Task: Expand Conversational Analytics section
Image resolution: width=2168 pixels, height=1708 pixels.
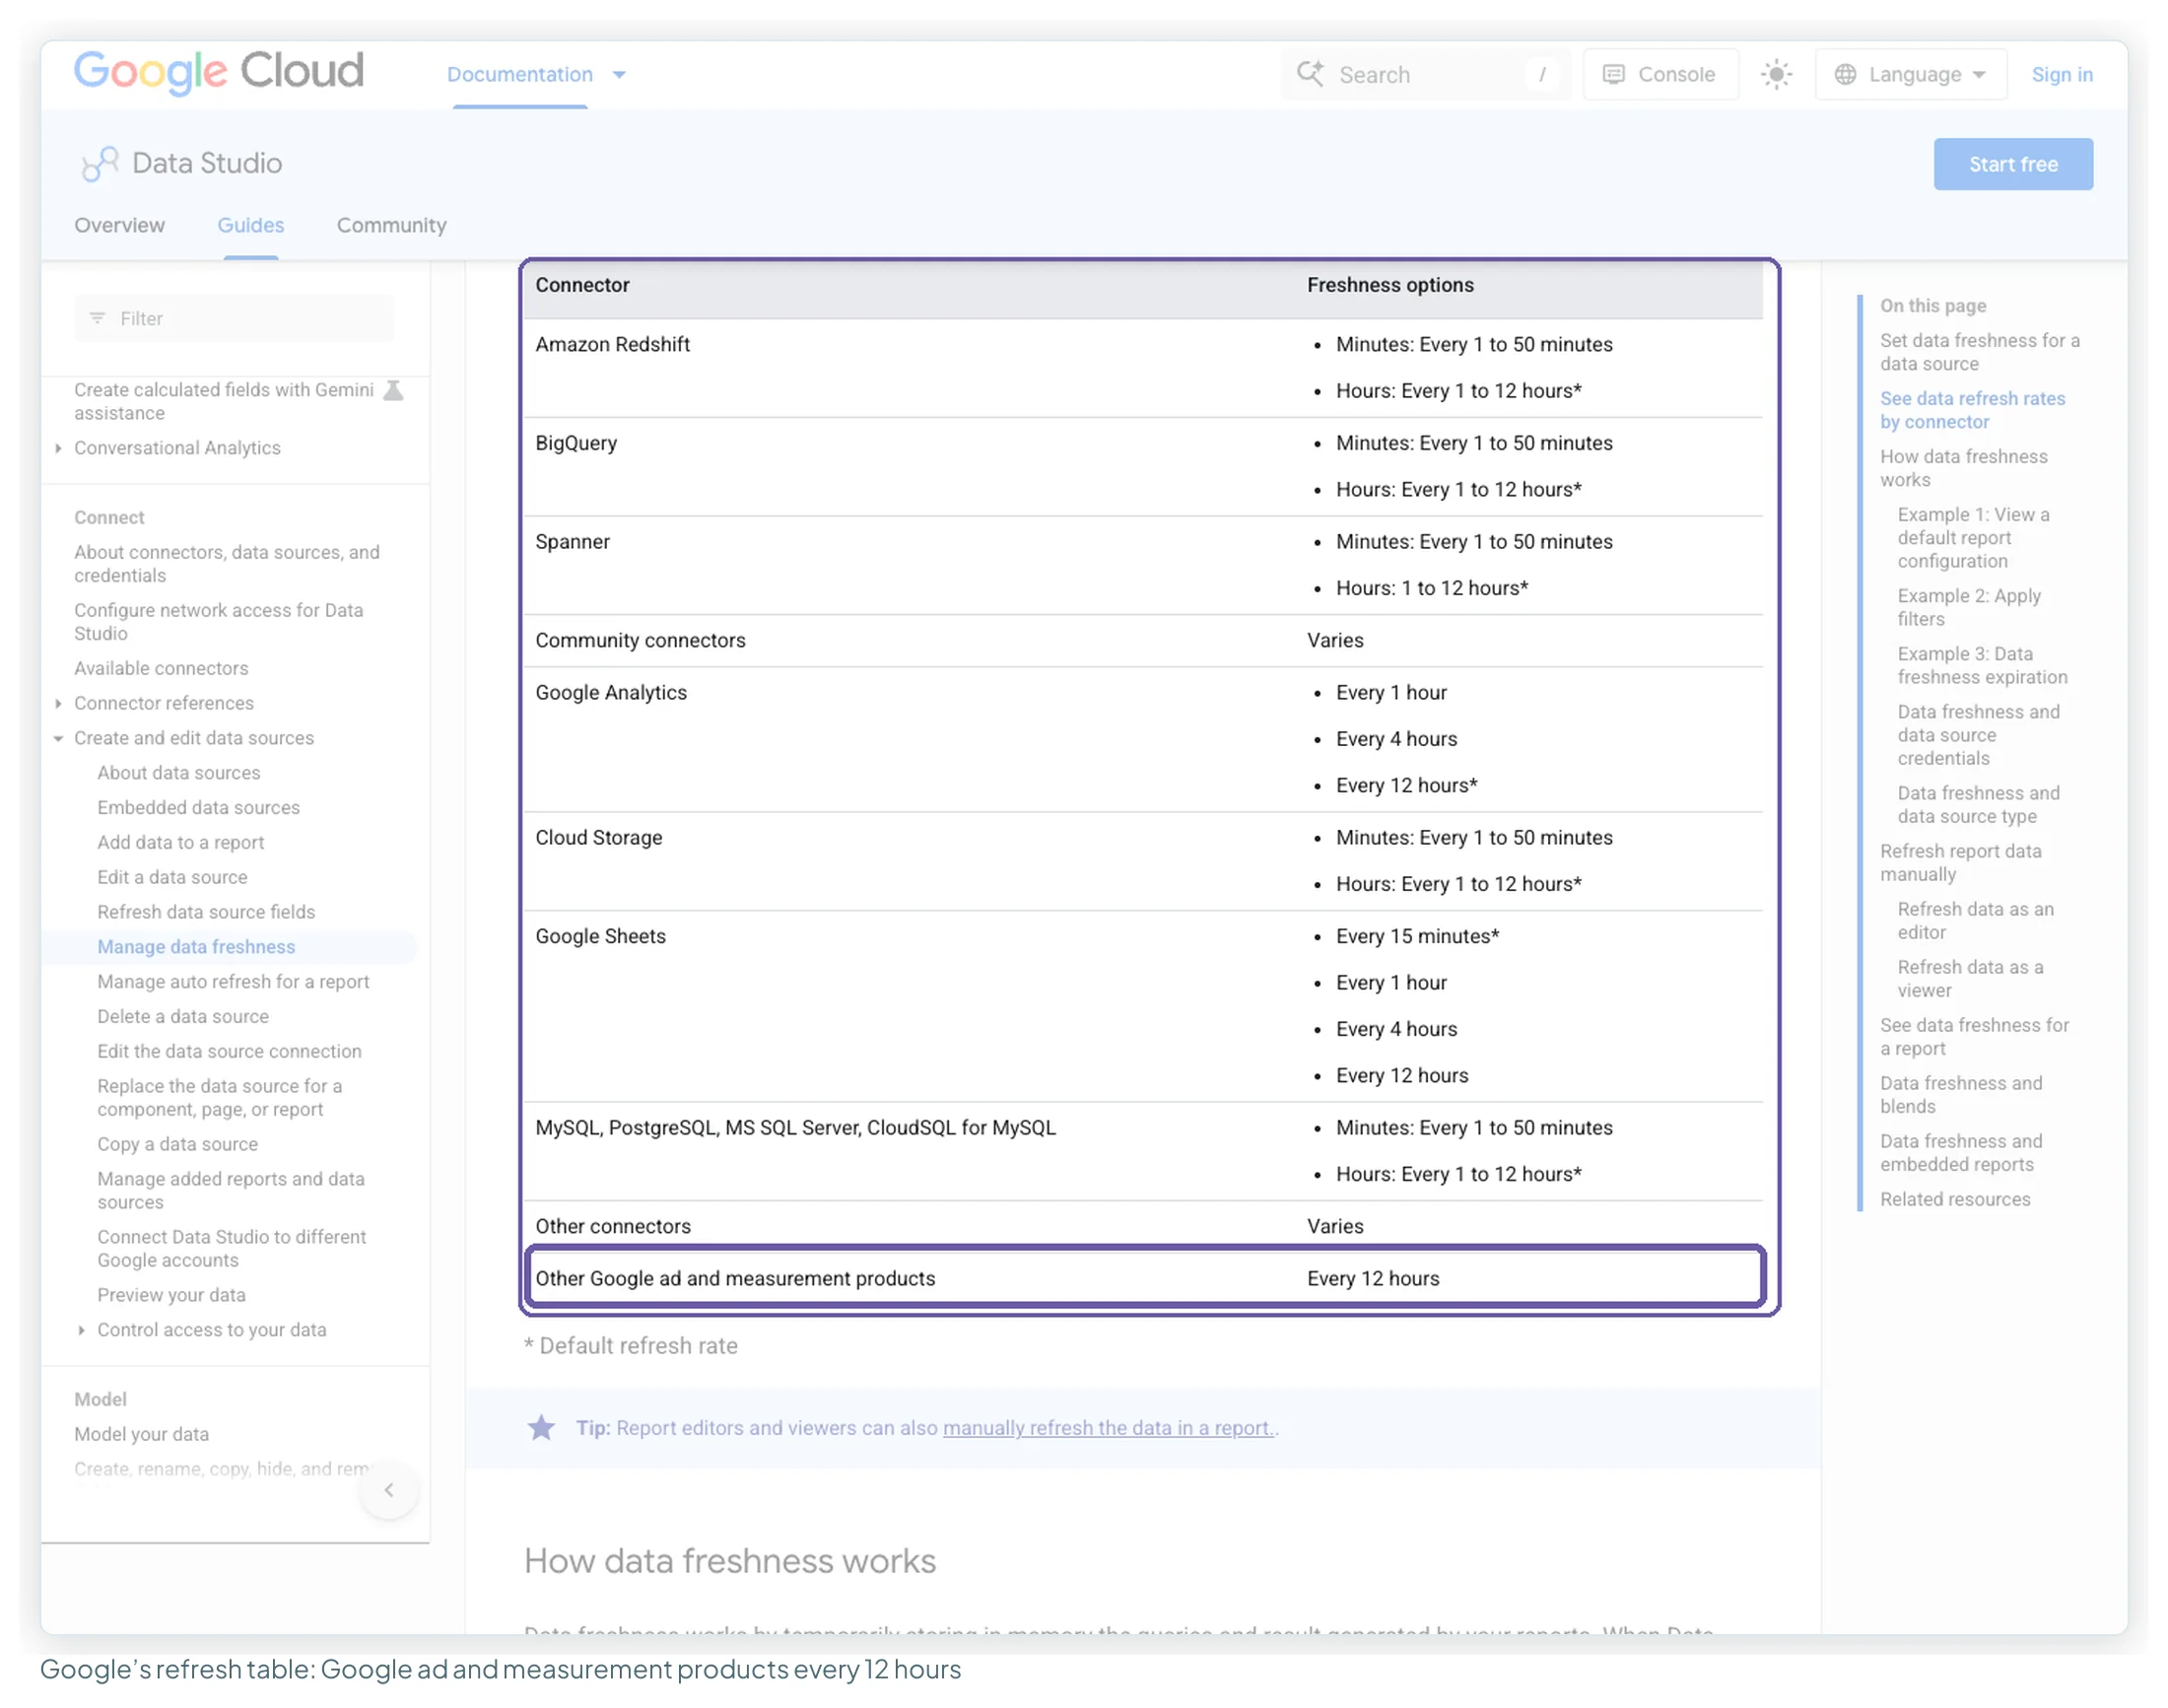Action: 58,448
